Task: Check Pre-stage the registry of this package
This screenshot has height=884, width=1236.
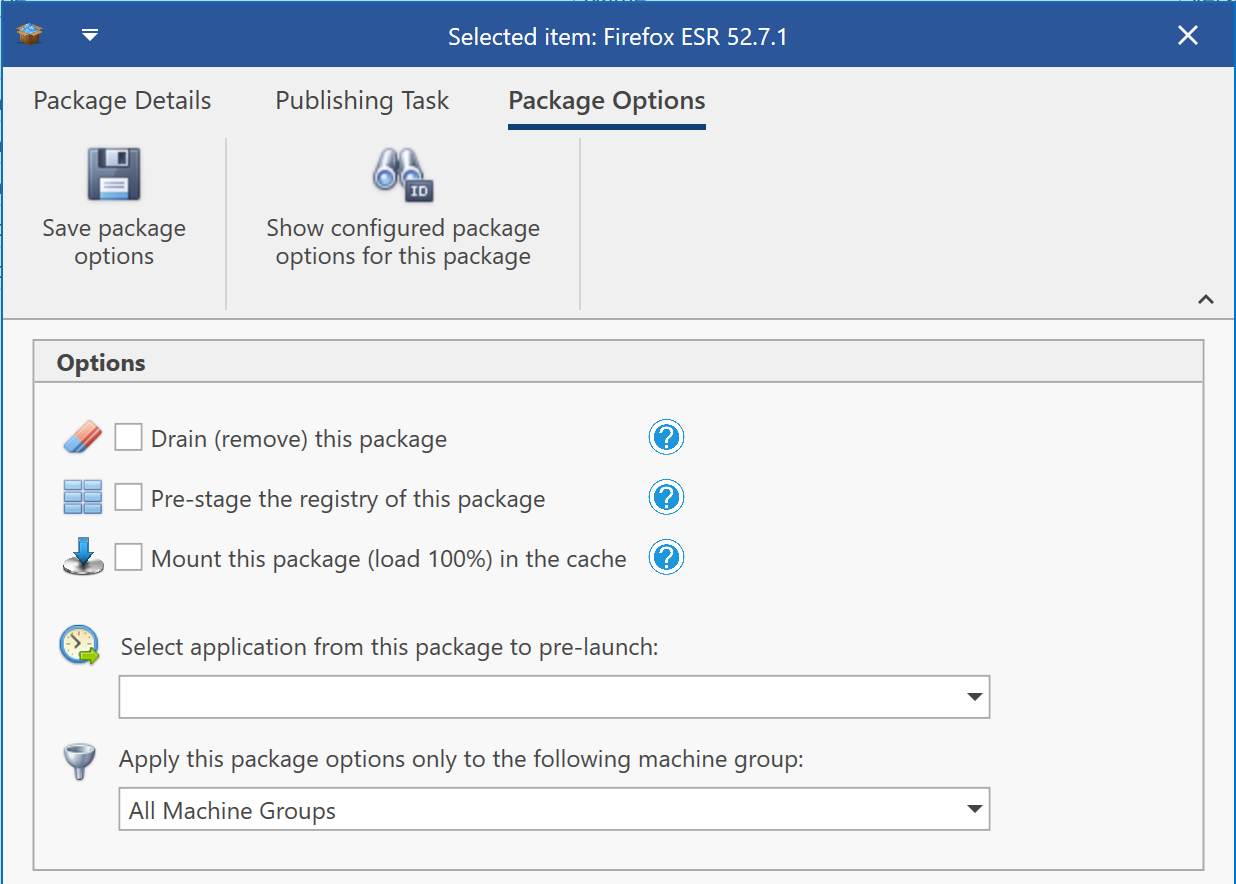Action: pyautogui.click(x=128, y=497)
